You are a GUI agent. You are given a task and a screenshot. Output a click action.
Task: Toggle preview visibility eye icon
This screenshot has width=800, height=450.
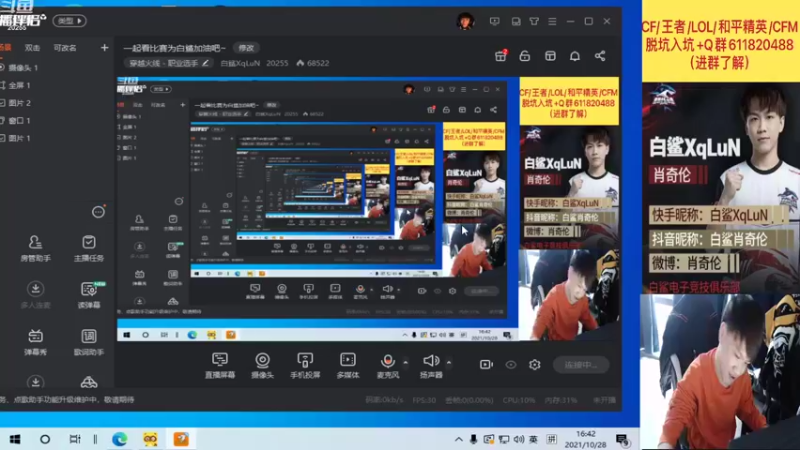511,364
